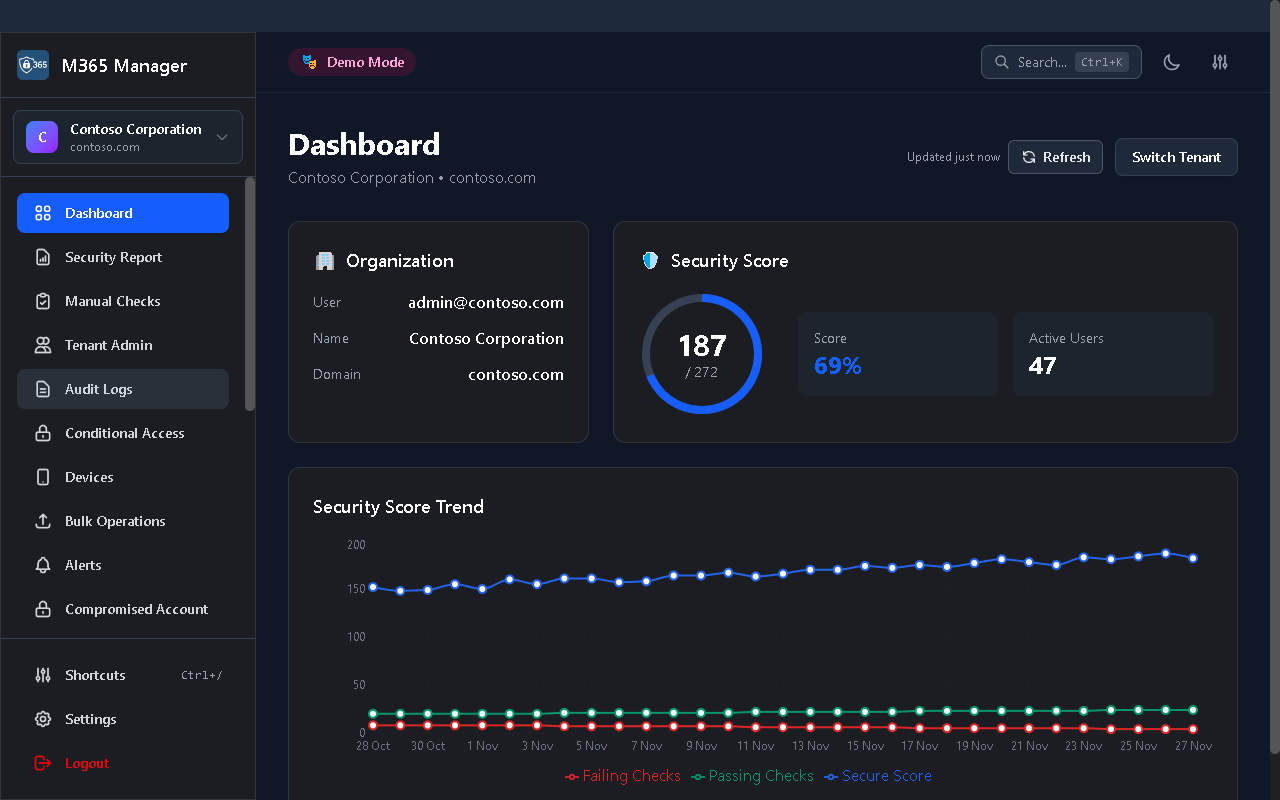This screenshot has width=1280, height=800.
Task: Expand the Contoso Corporation tenant selector
Action: 127,137
